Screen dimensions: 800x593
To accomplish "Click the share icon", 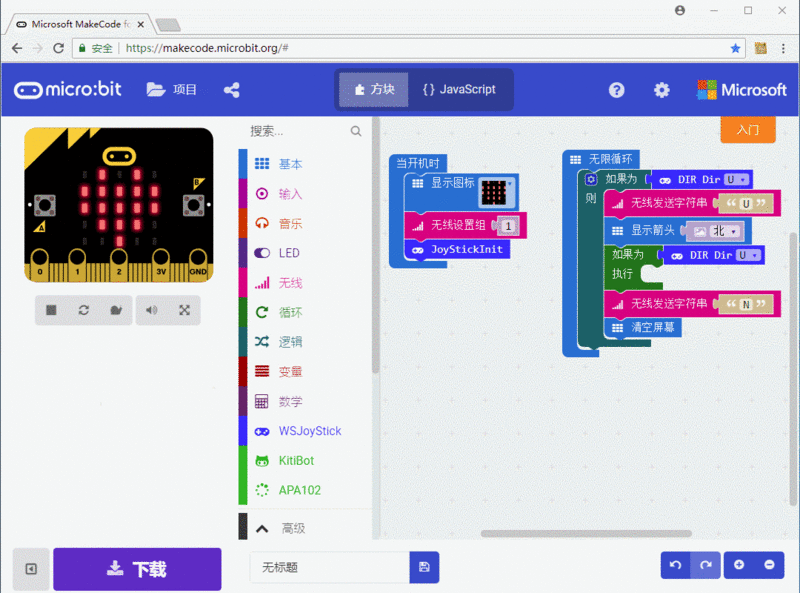I will coord(232,90).
